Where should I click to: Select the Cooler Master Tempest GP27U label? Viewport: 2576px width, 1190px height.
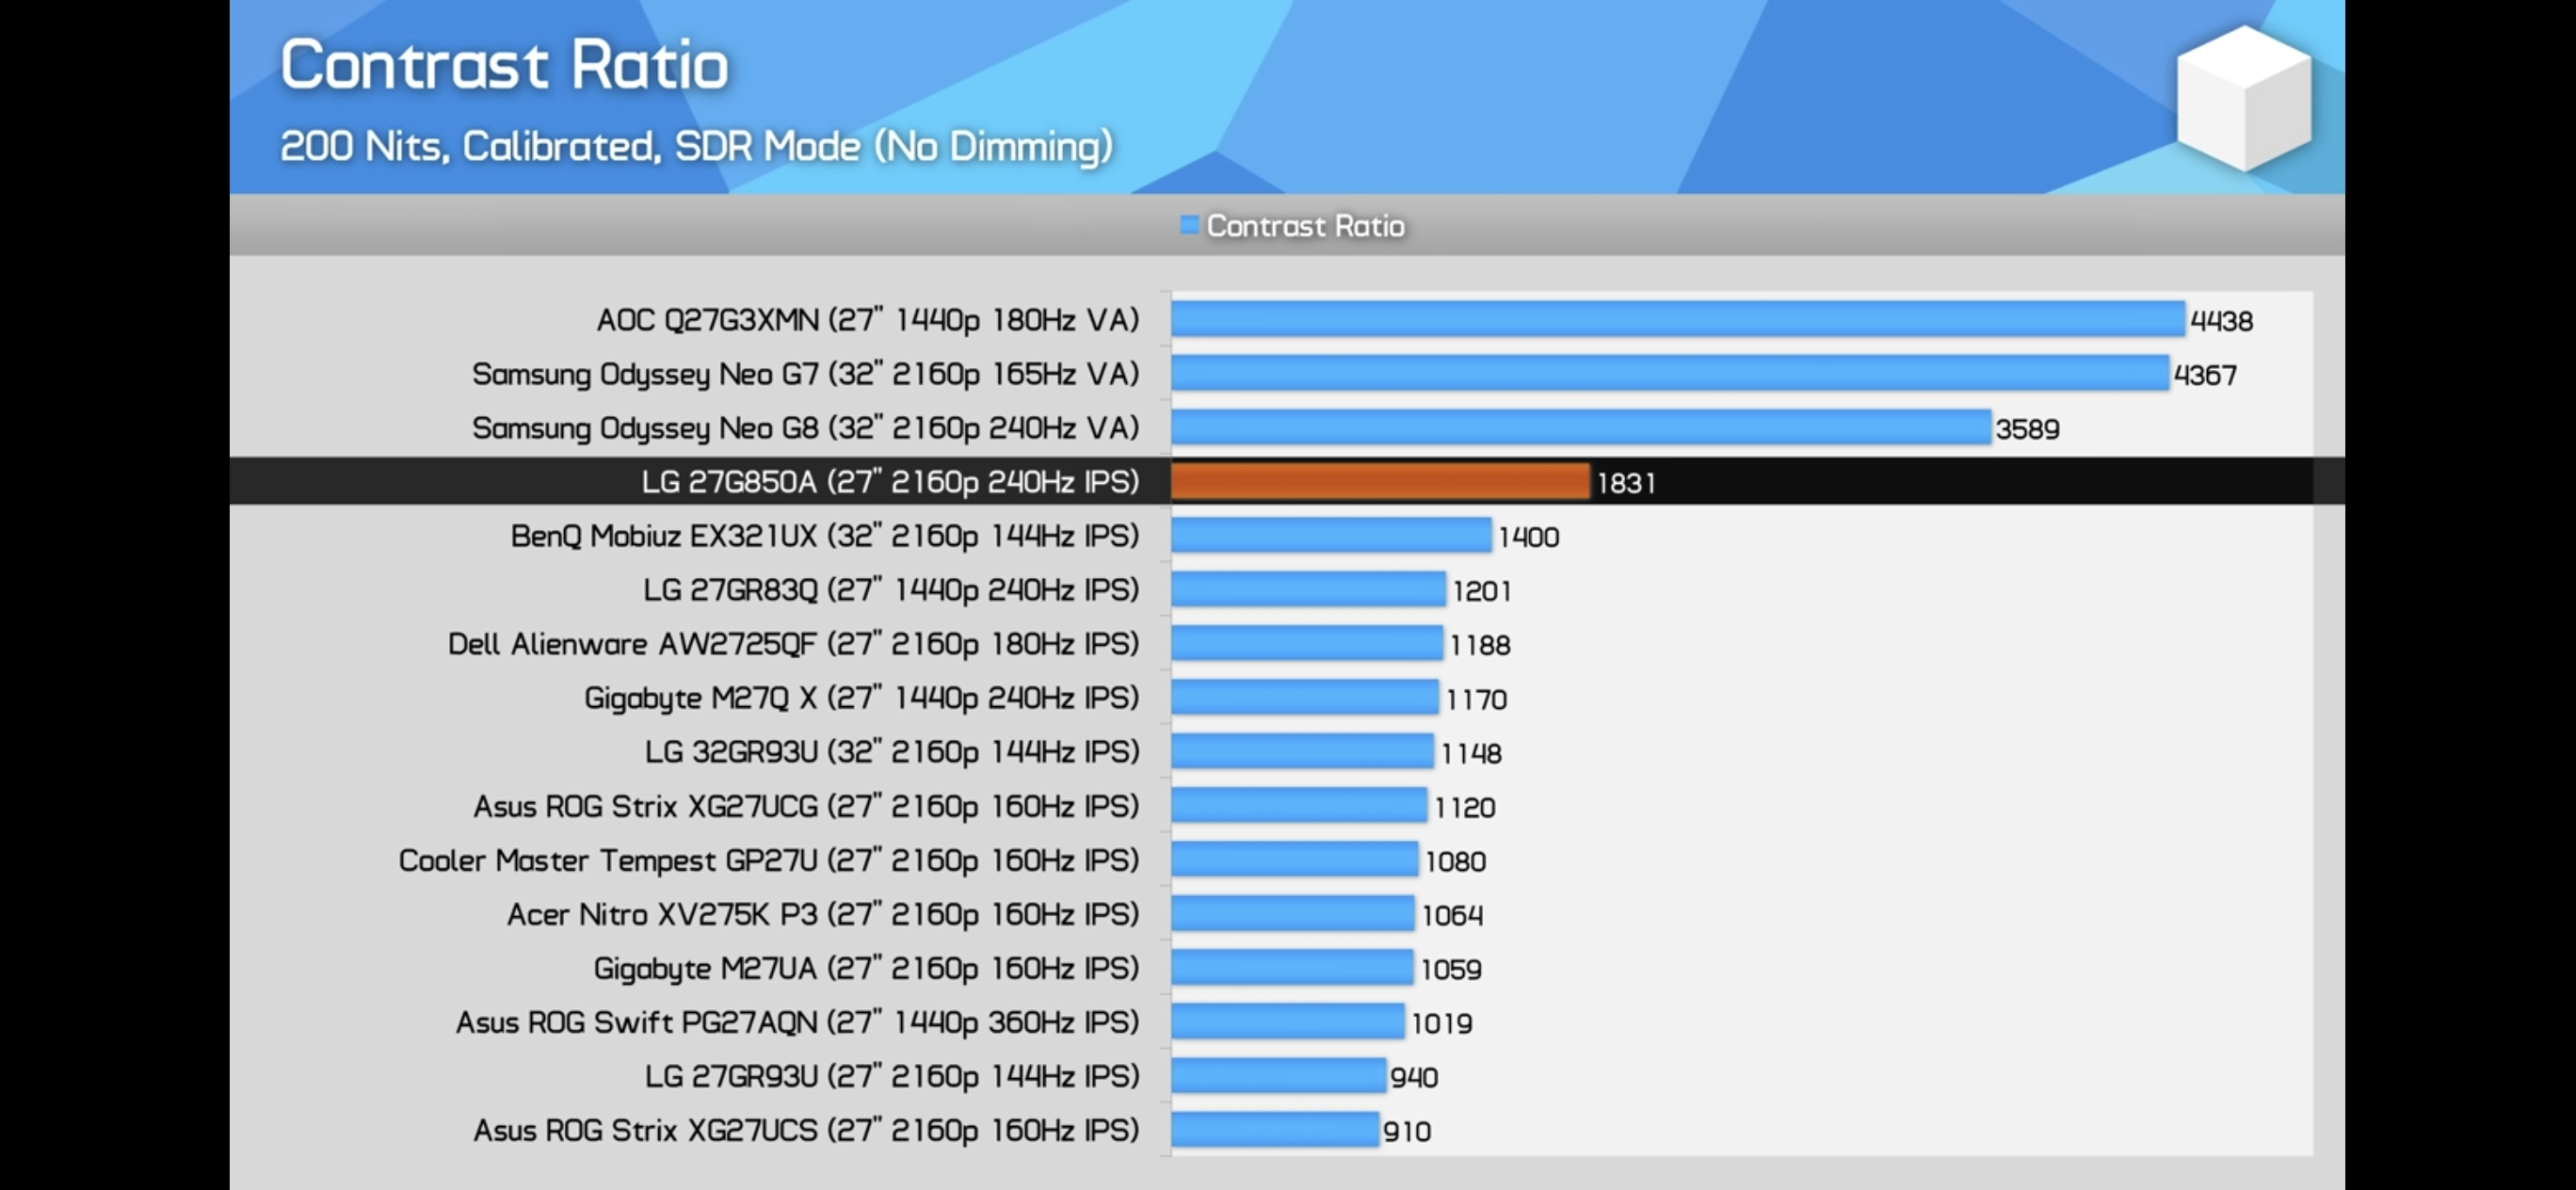pyautogui.click(x=769, y=860)
